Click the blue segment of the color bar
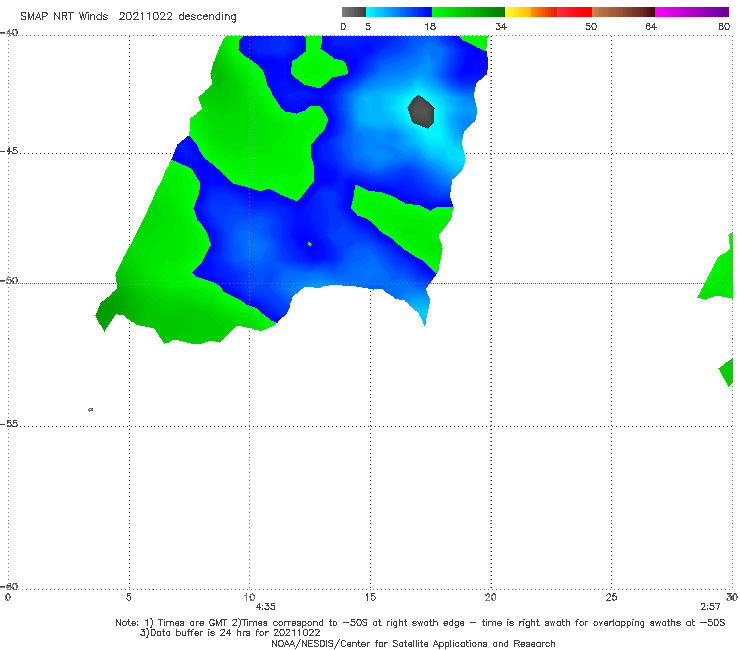 (x=399, y=12)
